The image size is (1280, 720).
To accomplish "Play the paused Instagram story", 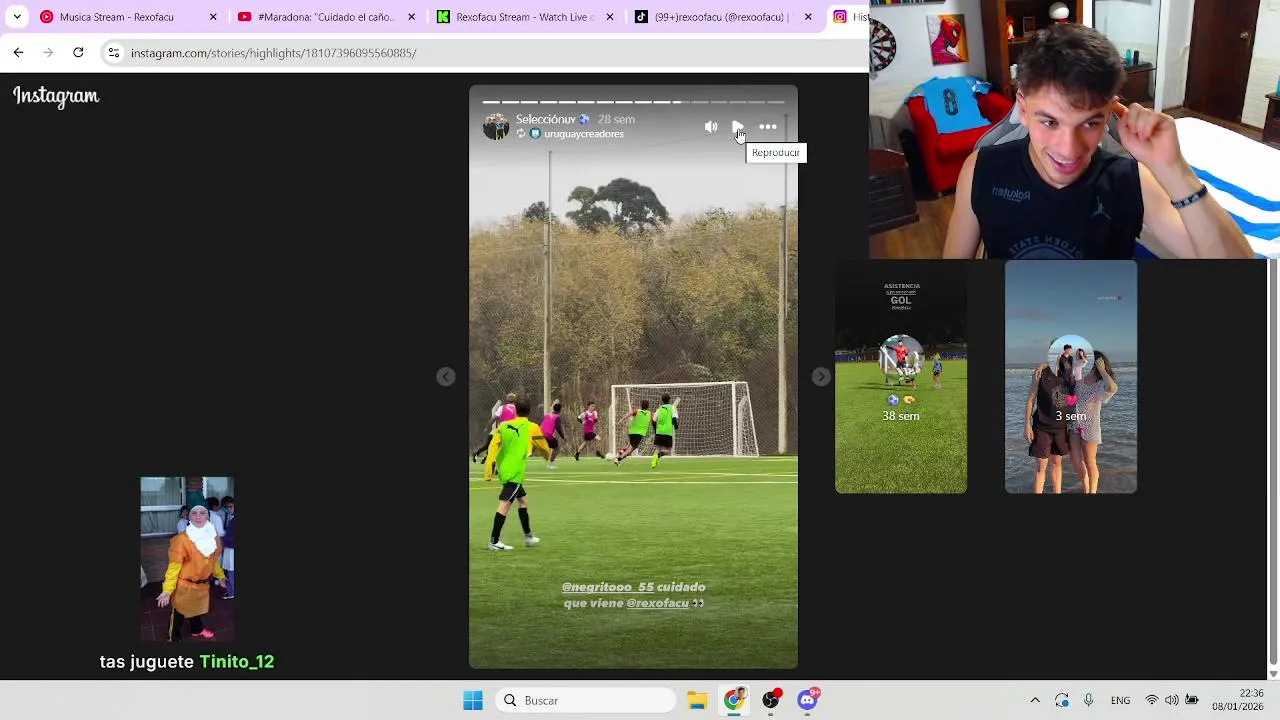I will click(738, 127).
